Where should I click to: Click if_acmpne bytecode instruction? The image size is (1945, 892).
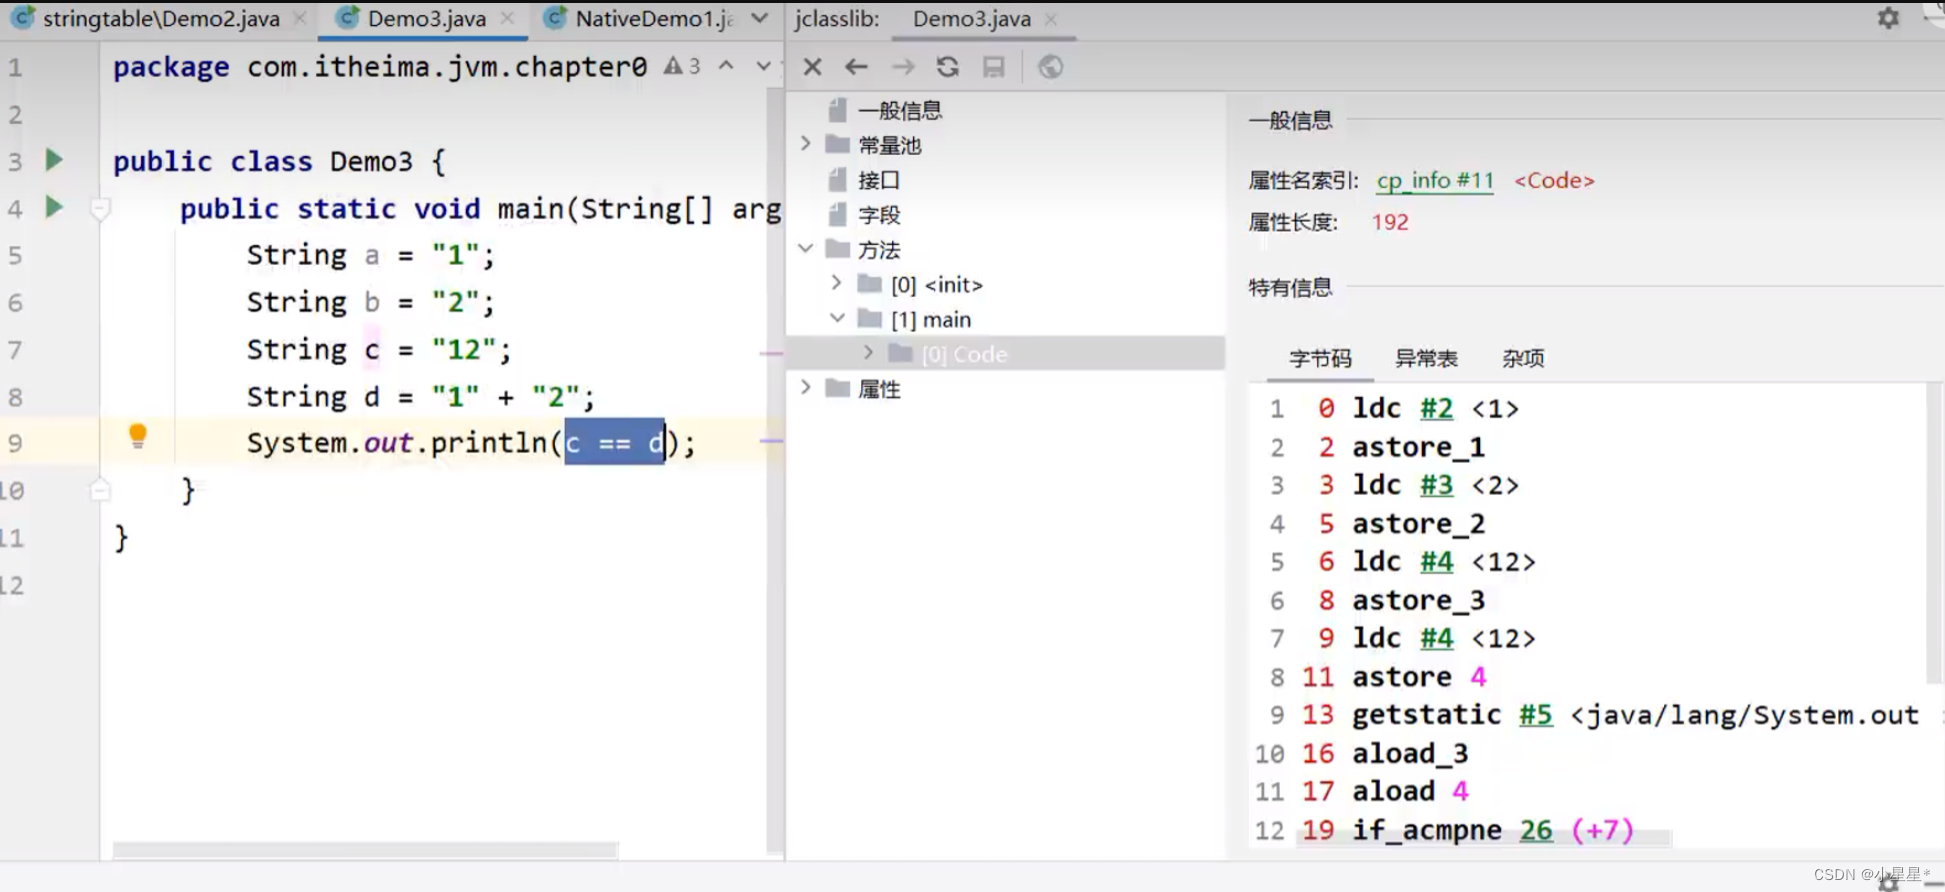(1426, 830)
